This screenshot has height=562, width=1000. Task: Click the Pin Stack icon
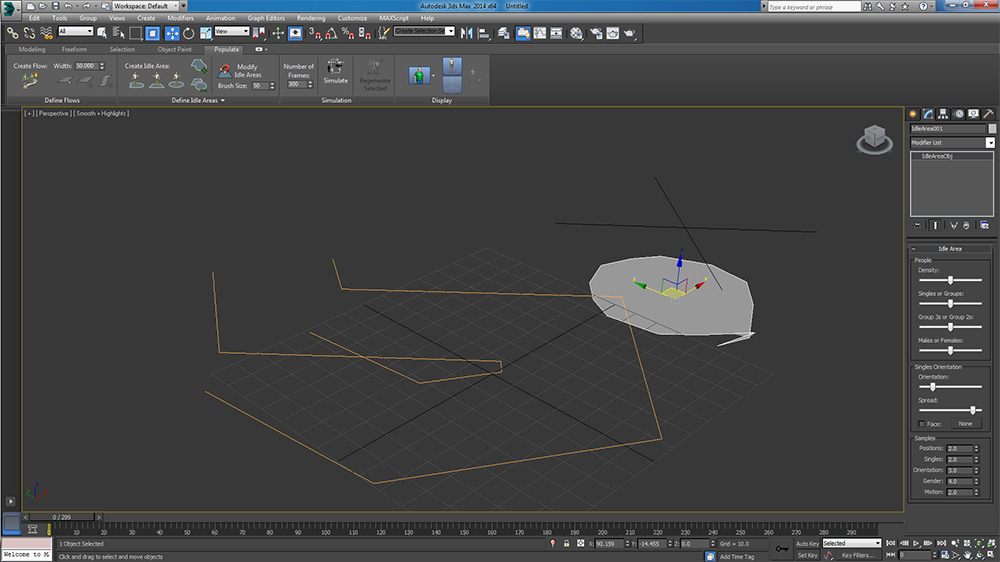[917, 225]
